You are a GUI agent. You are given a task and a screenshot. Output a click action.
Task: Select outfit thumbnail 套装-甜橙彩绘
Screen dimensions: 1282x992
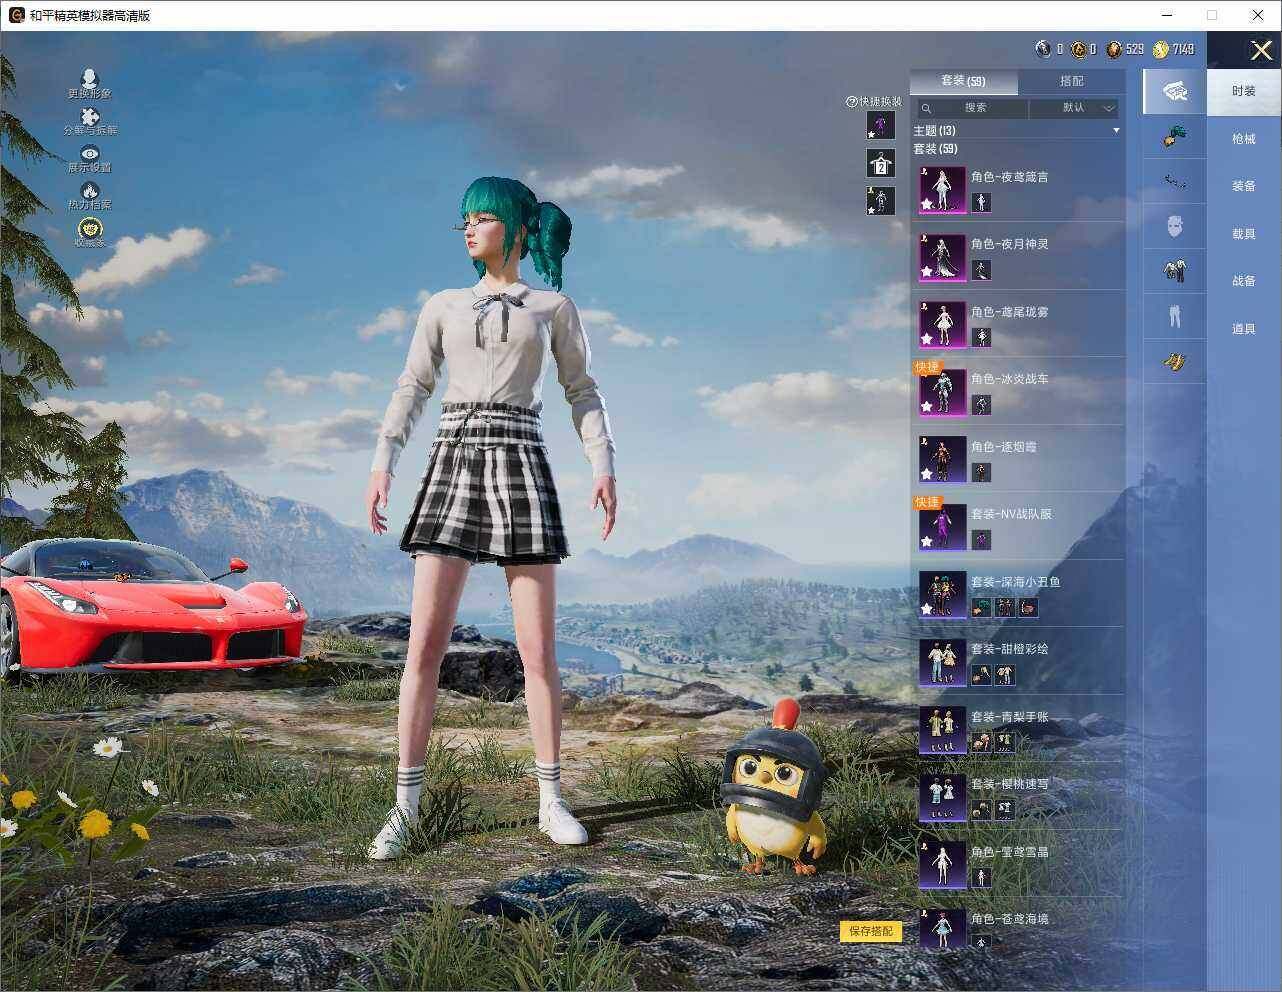pyautogui.click(x=942, y=662)
